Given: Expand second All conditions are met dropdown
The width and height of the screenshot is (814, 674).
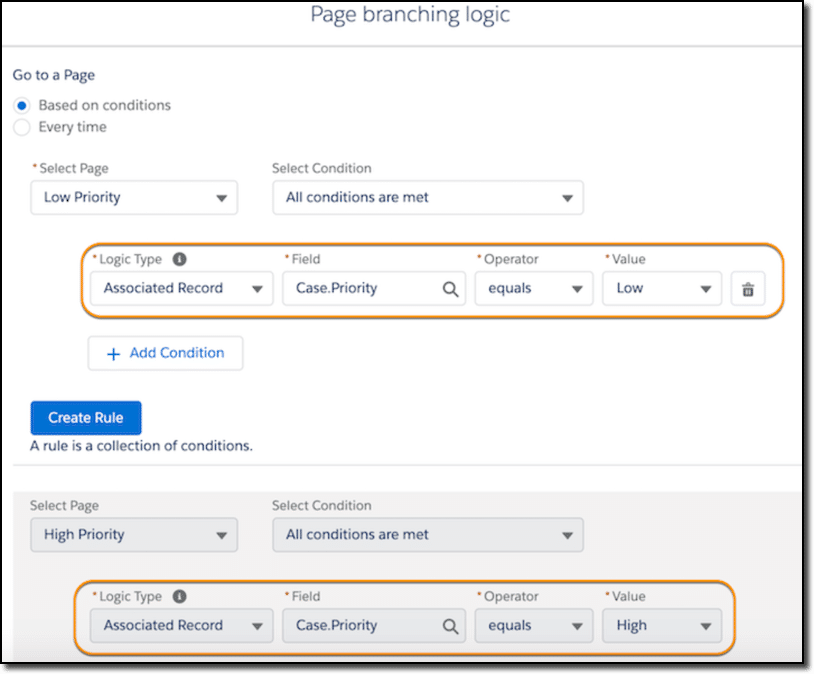Looking at the screenshot, I should pos(428,535).
